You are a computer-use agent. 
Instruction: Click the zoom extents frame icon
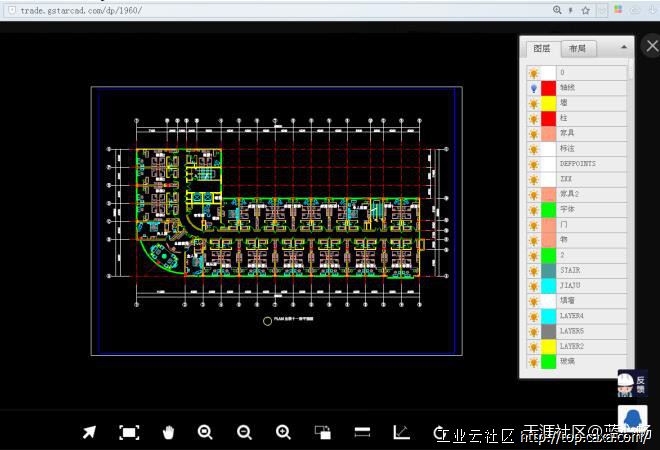129,432
